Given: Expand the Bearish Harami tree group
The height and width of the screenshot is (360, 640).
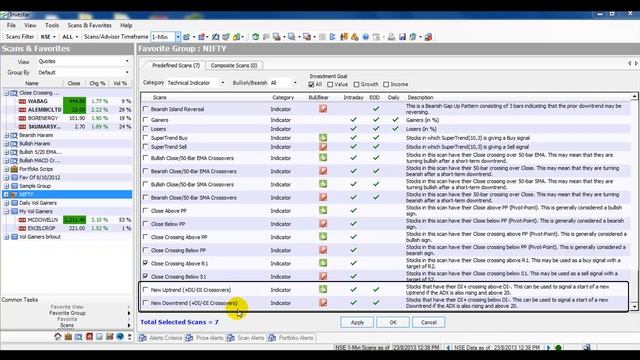Looking at the screenshot, I should pyautogui.click(x=6, y=135).
